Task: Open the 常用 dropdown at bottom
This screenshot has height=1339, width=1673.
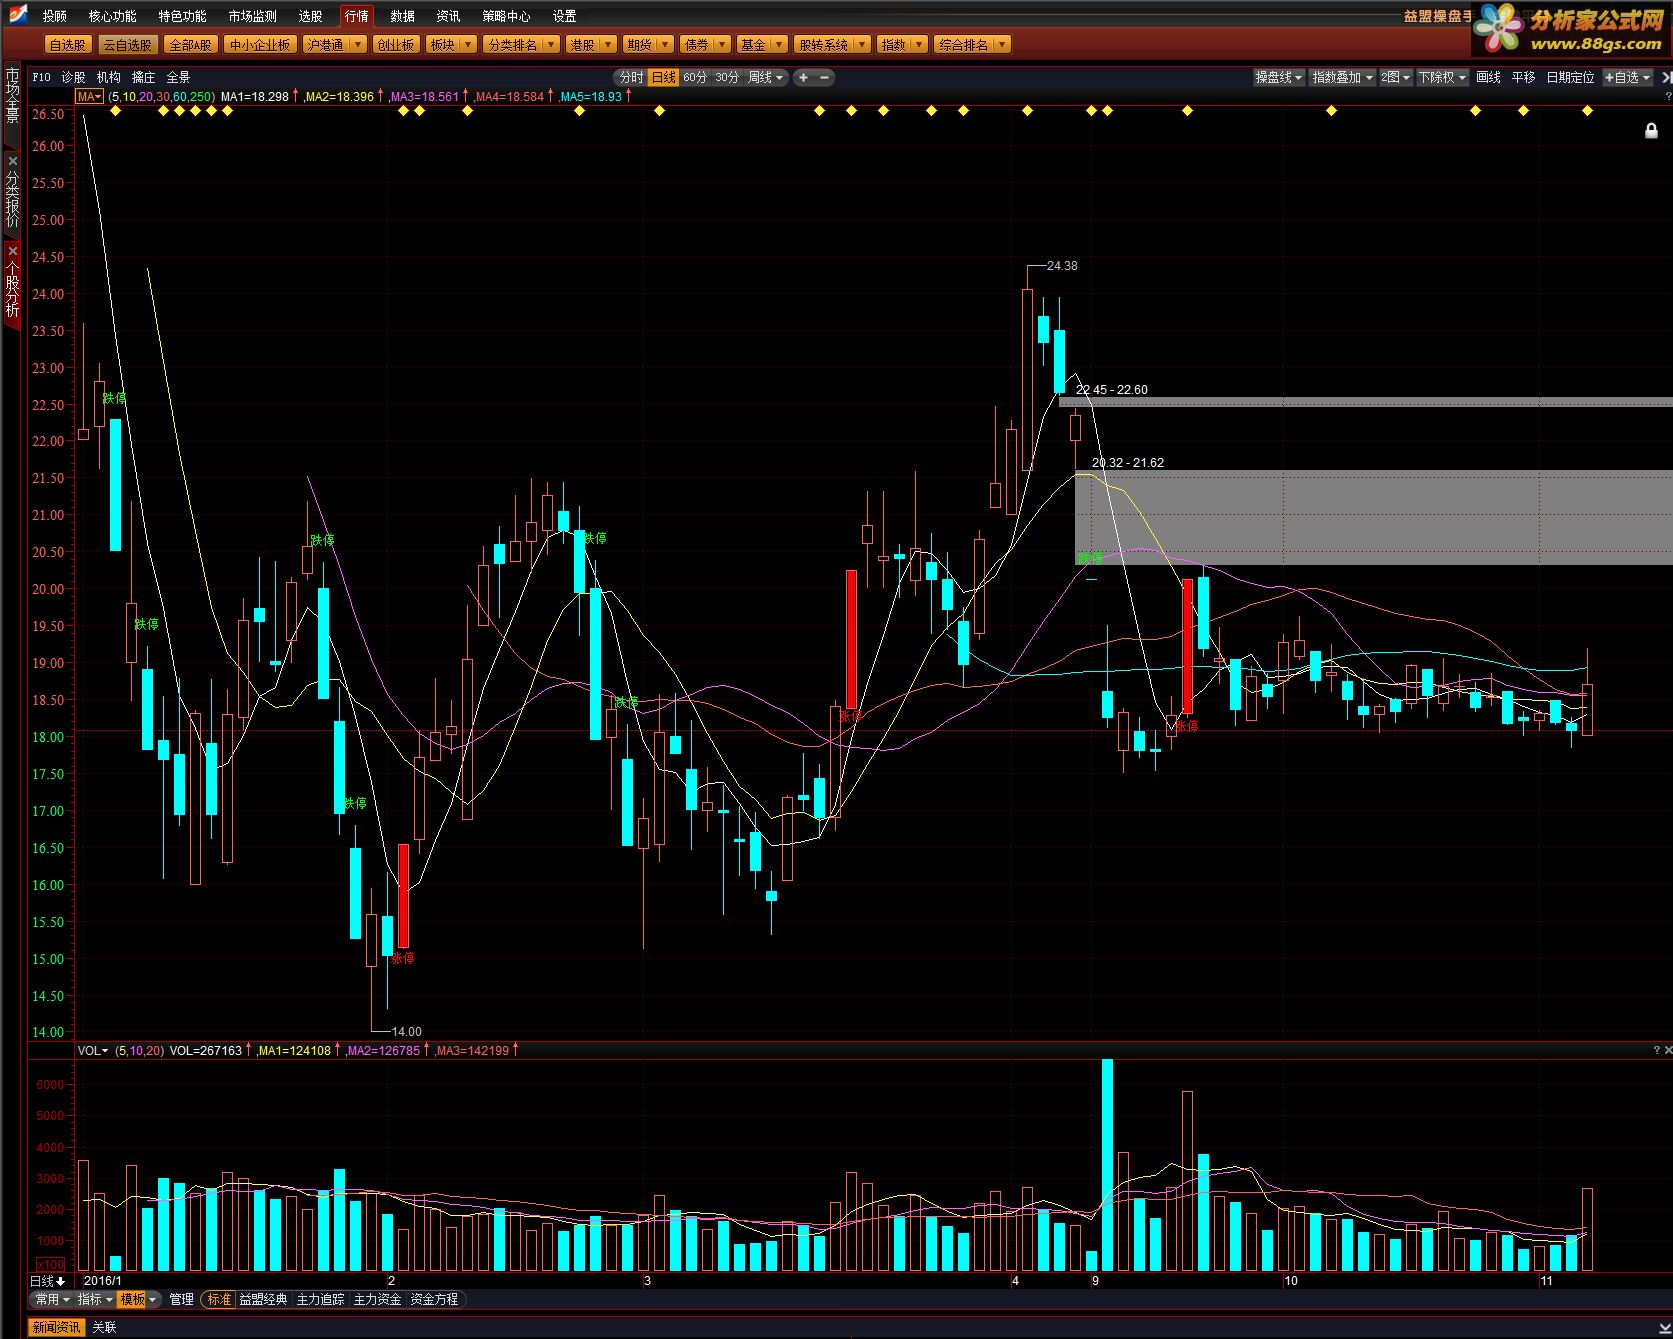Action: click(x=53, y=1299)
